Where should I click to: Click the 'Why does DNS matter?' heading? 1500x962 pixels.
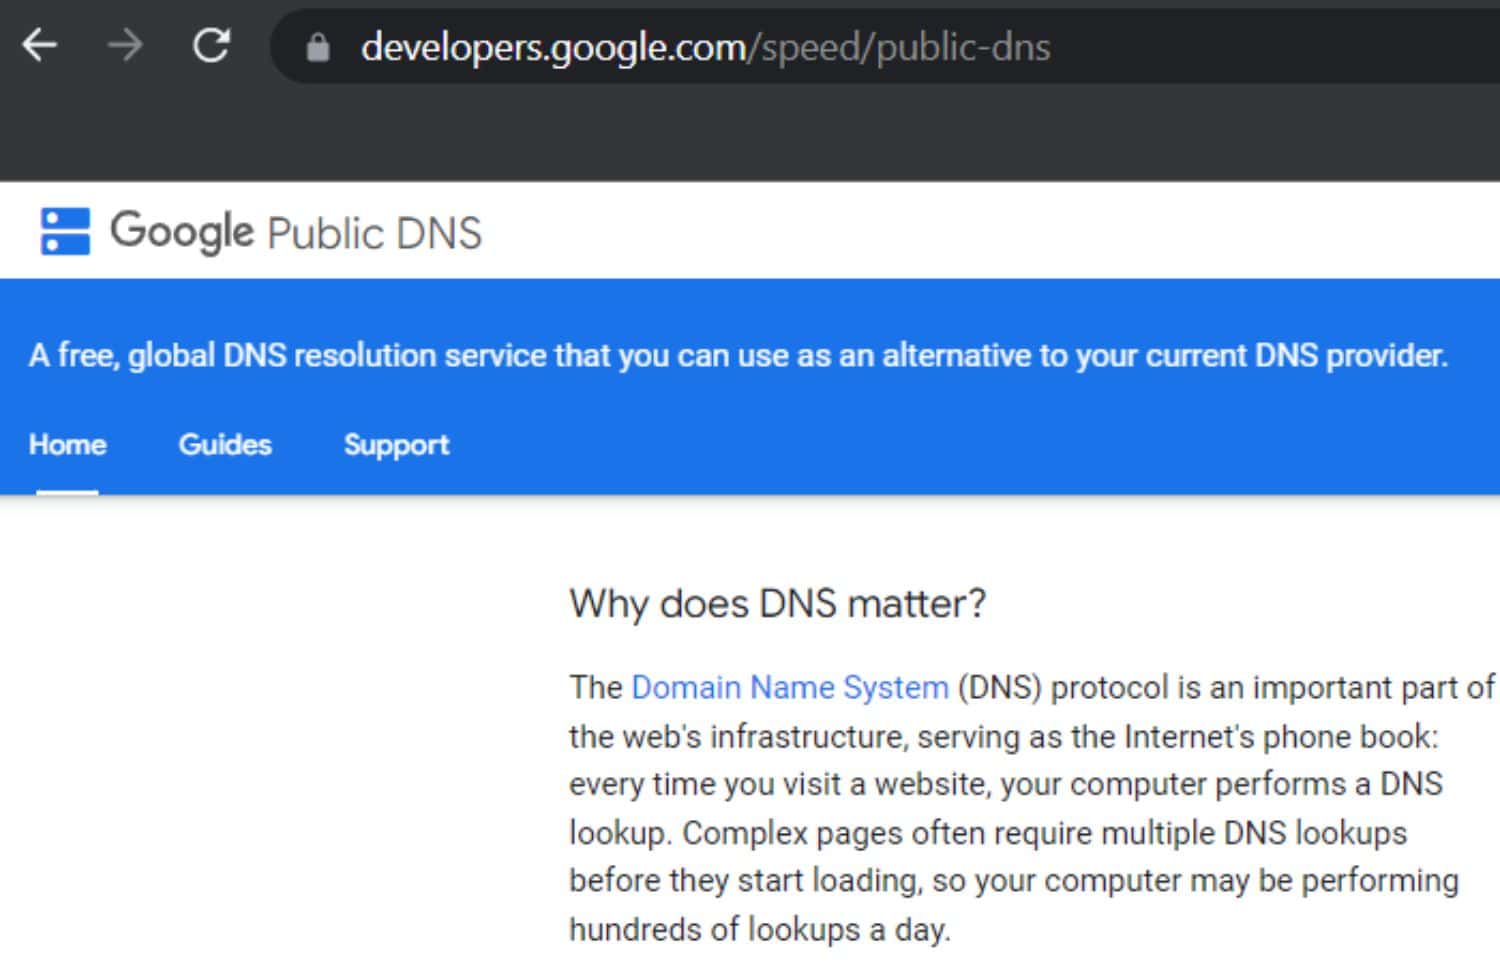click(777, 604)
